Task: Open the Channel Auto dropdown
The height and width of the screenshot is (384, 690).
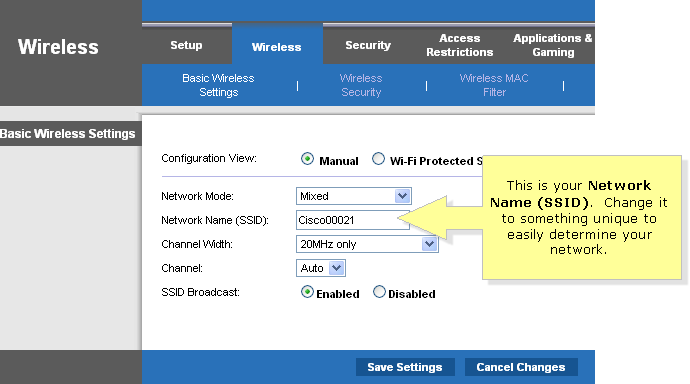Action: (x=337, y=268)
